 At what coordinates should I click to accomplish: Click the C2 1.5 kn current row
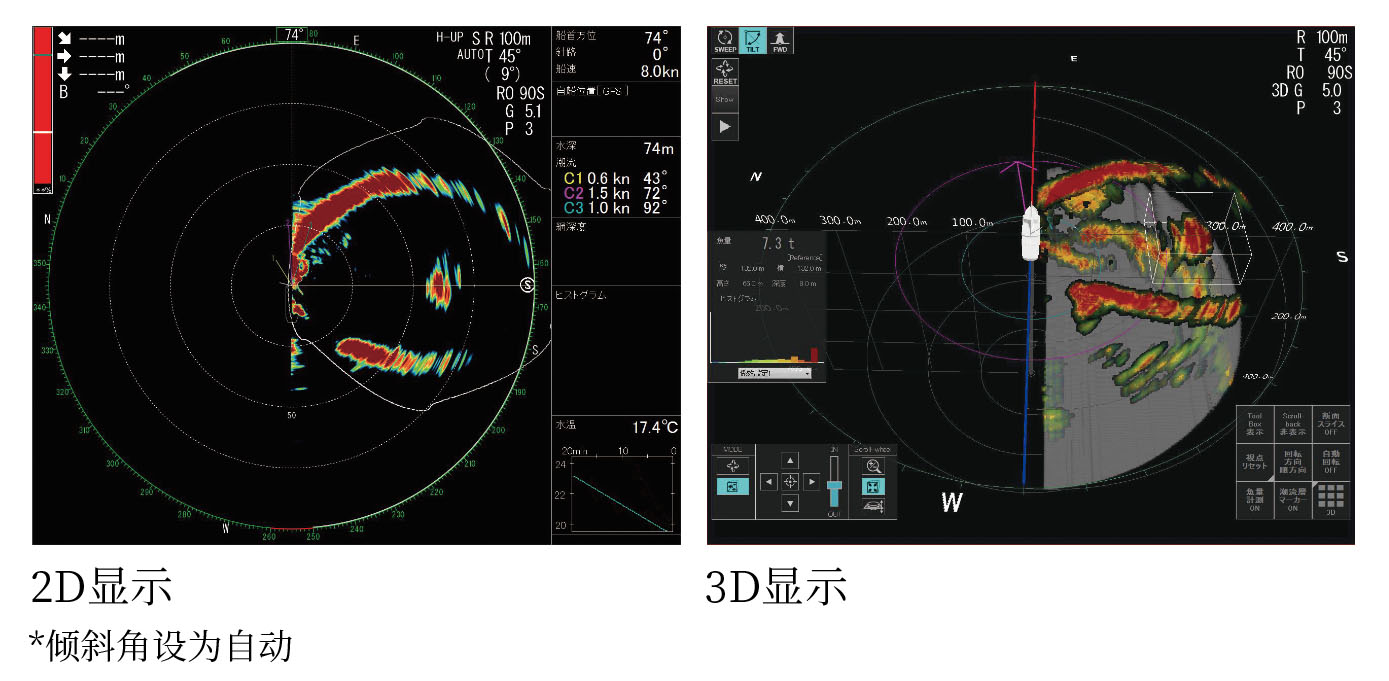pos(615,192)
